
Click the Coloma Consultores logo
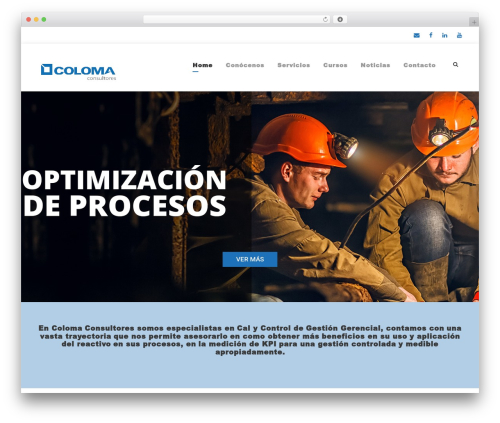click(x=78, y=72)
